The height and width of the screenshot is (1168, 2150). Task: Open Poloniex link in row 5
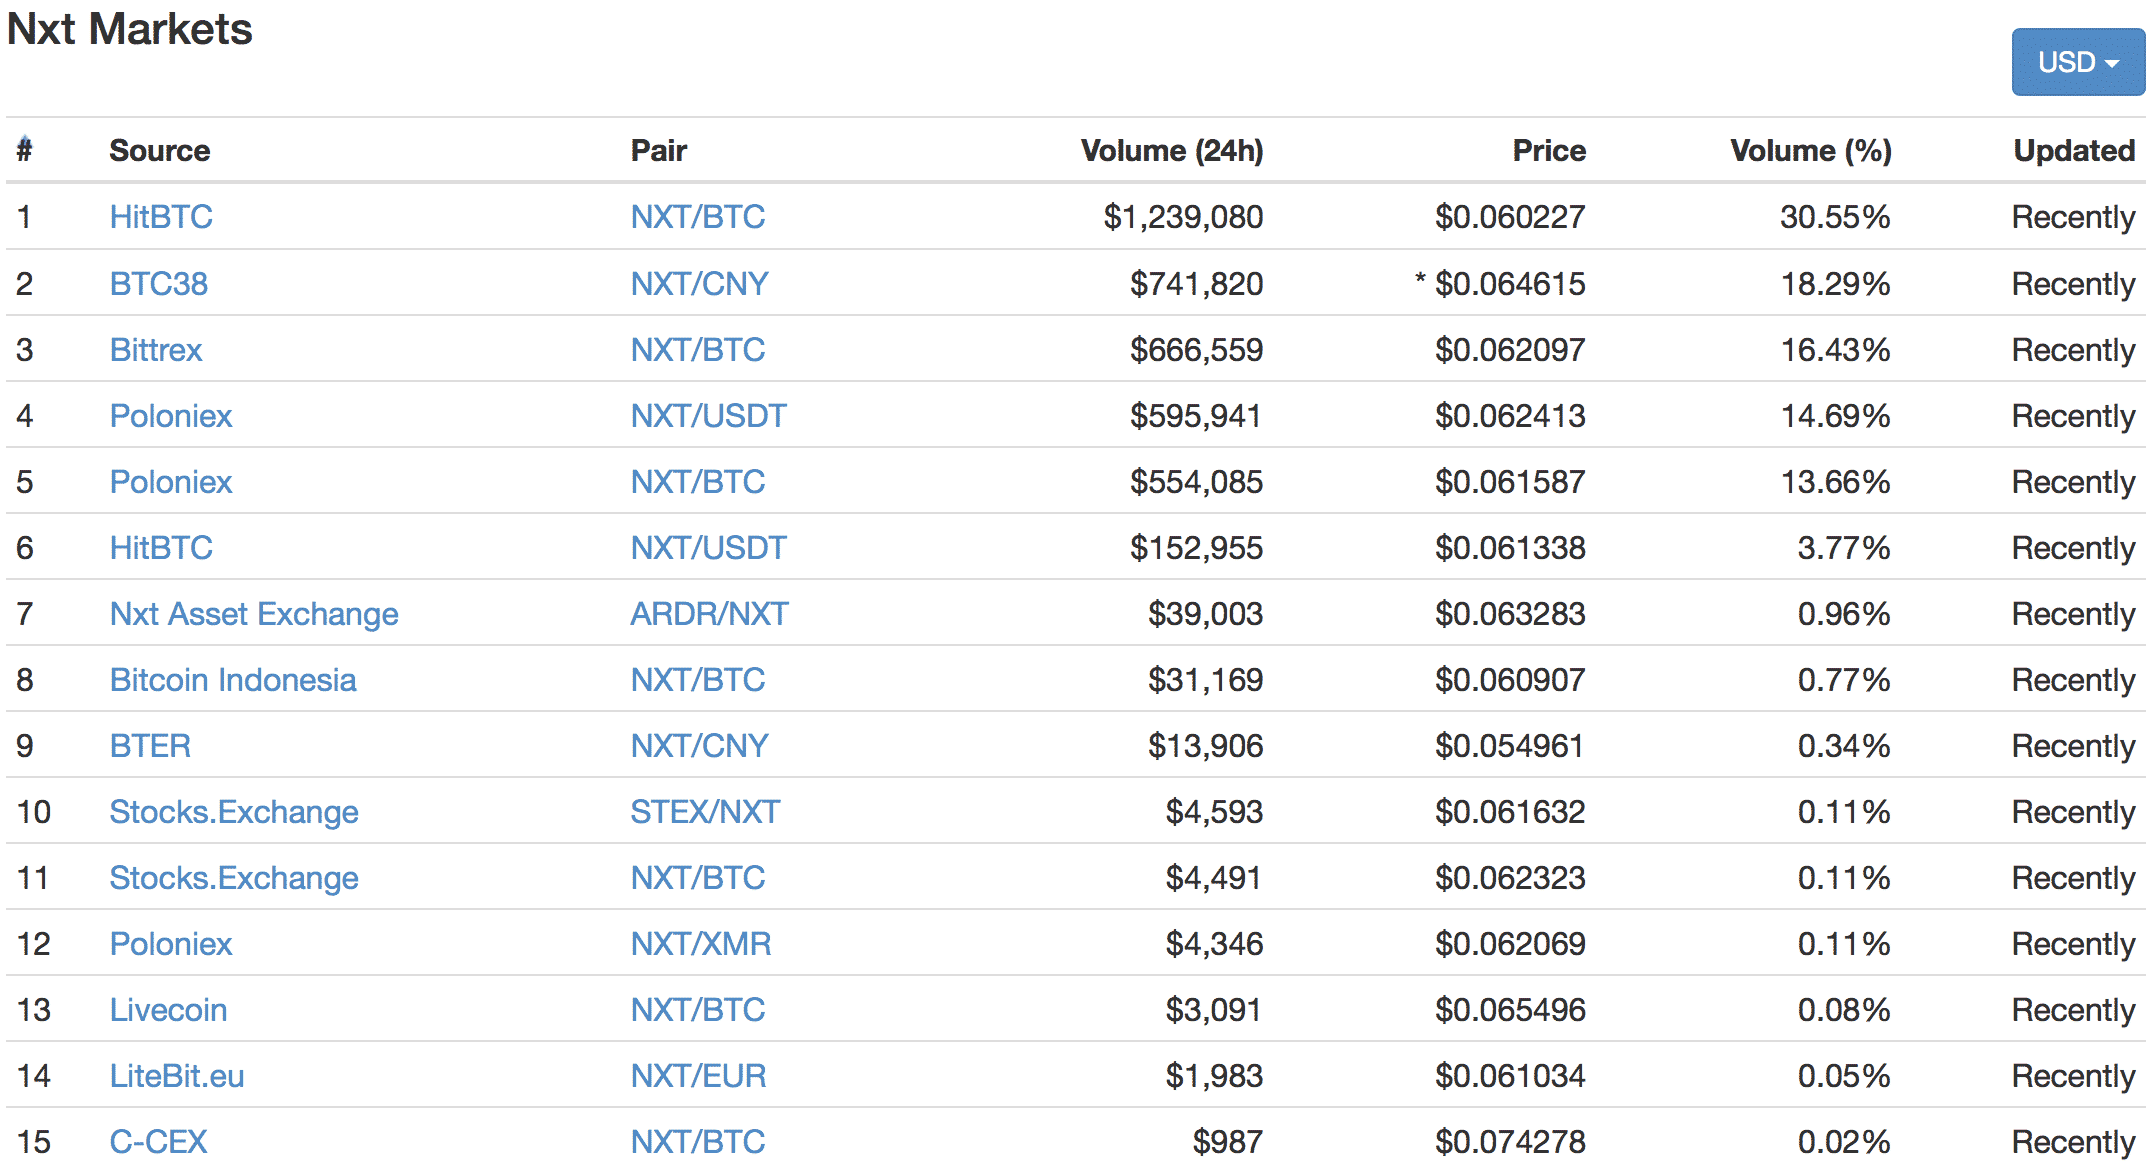(x=171, y=482)
